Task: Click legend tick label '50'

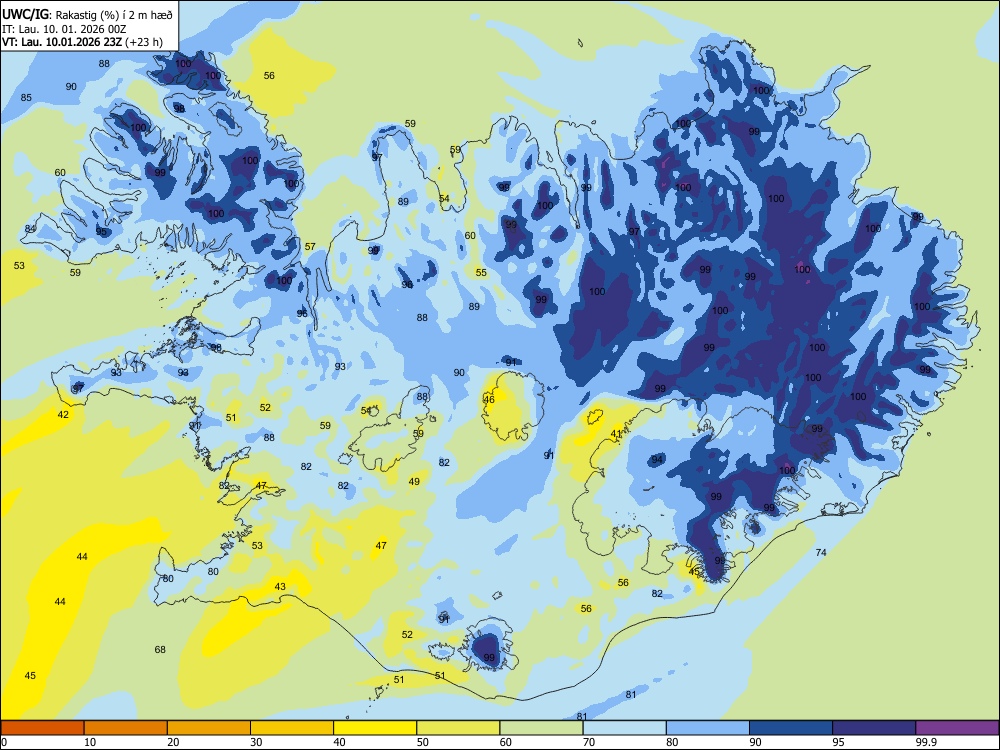Action: tap(423, 742)
